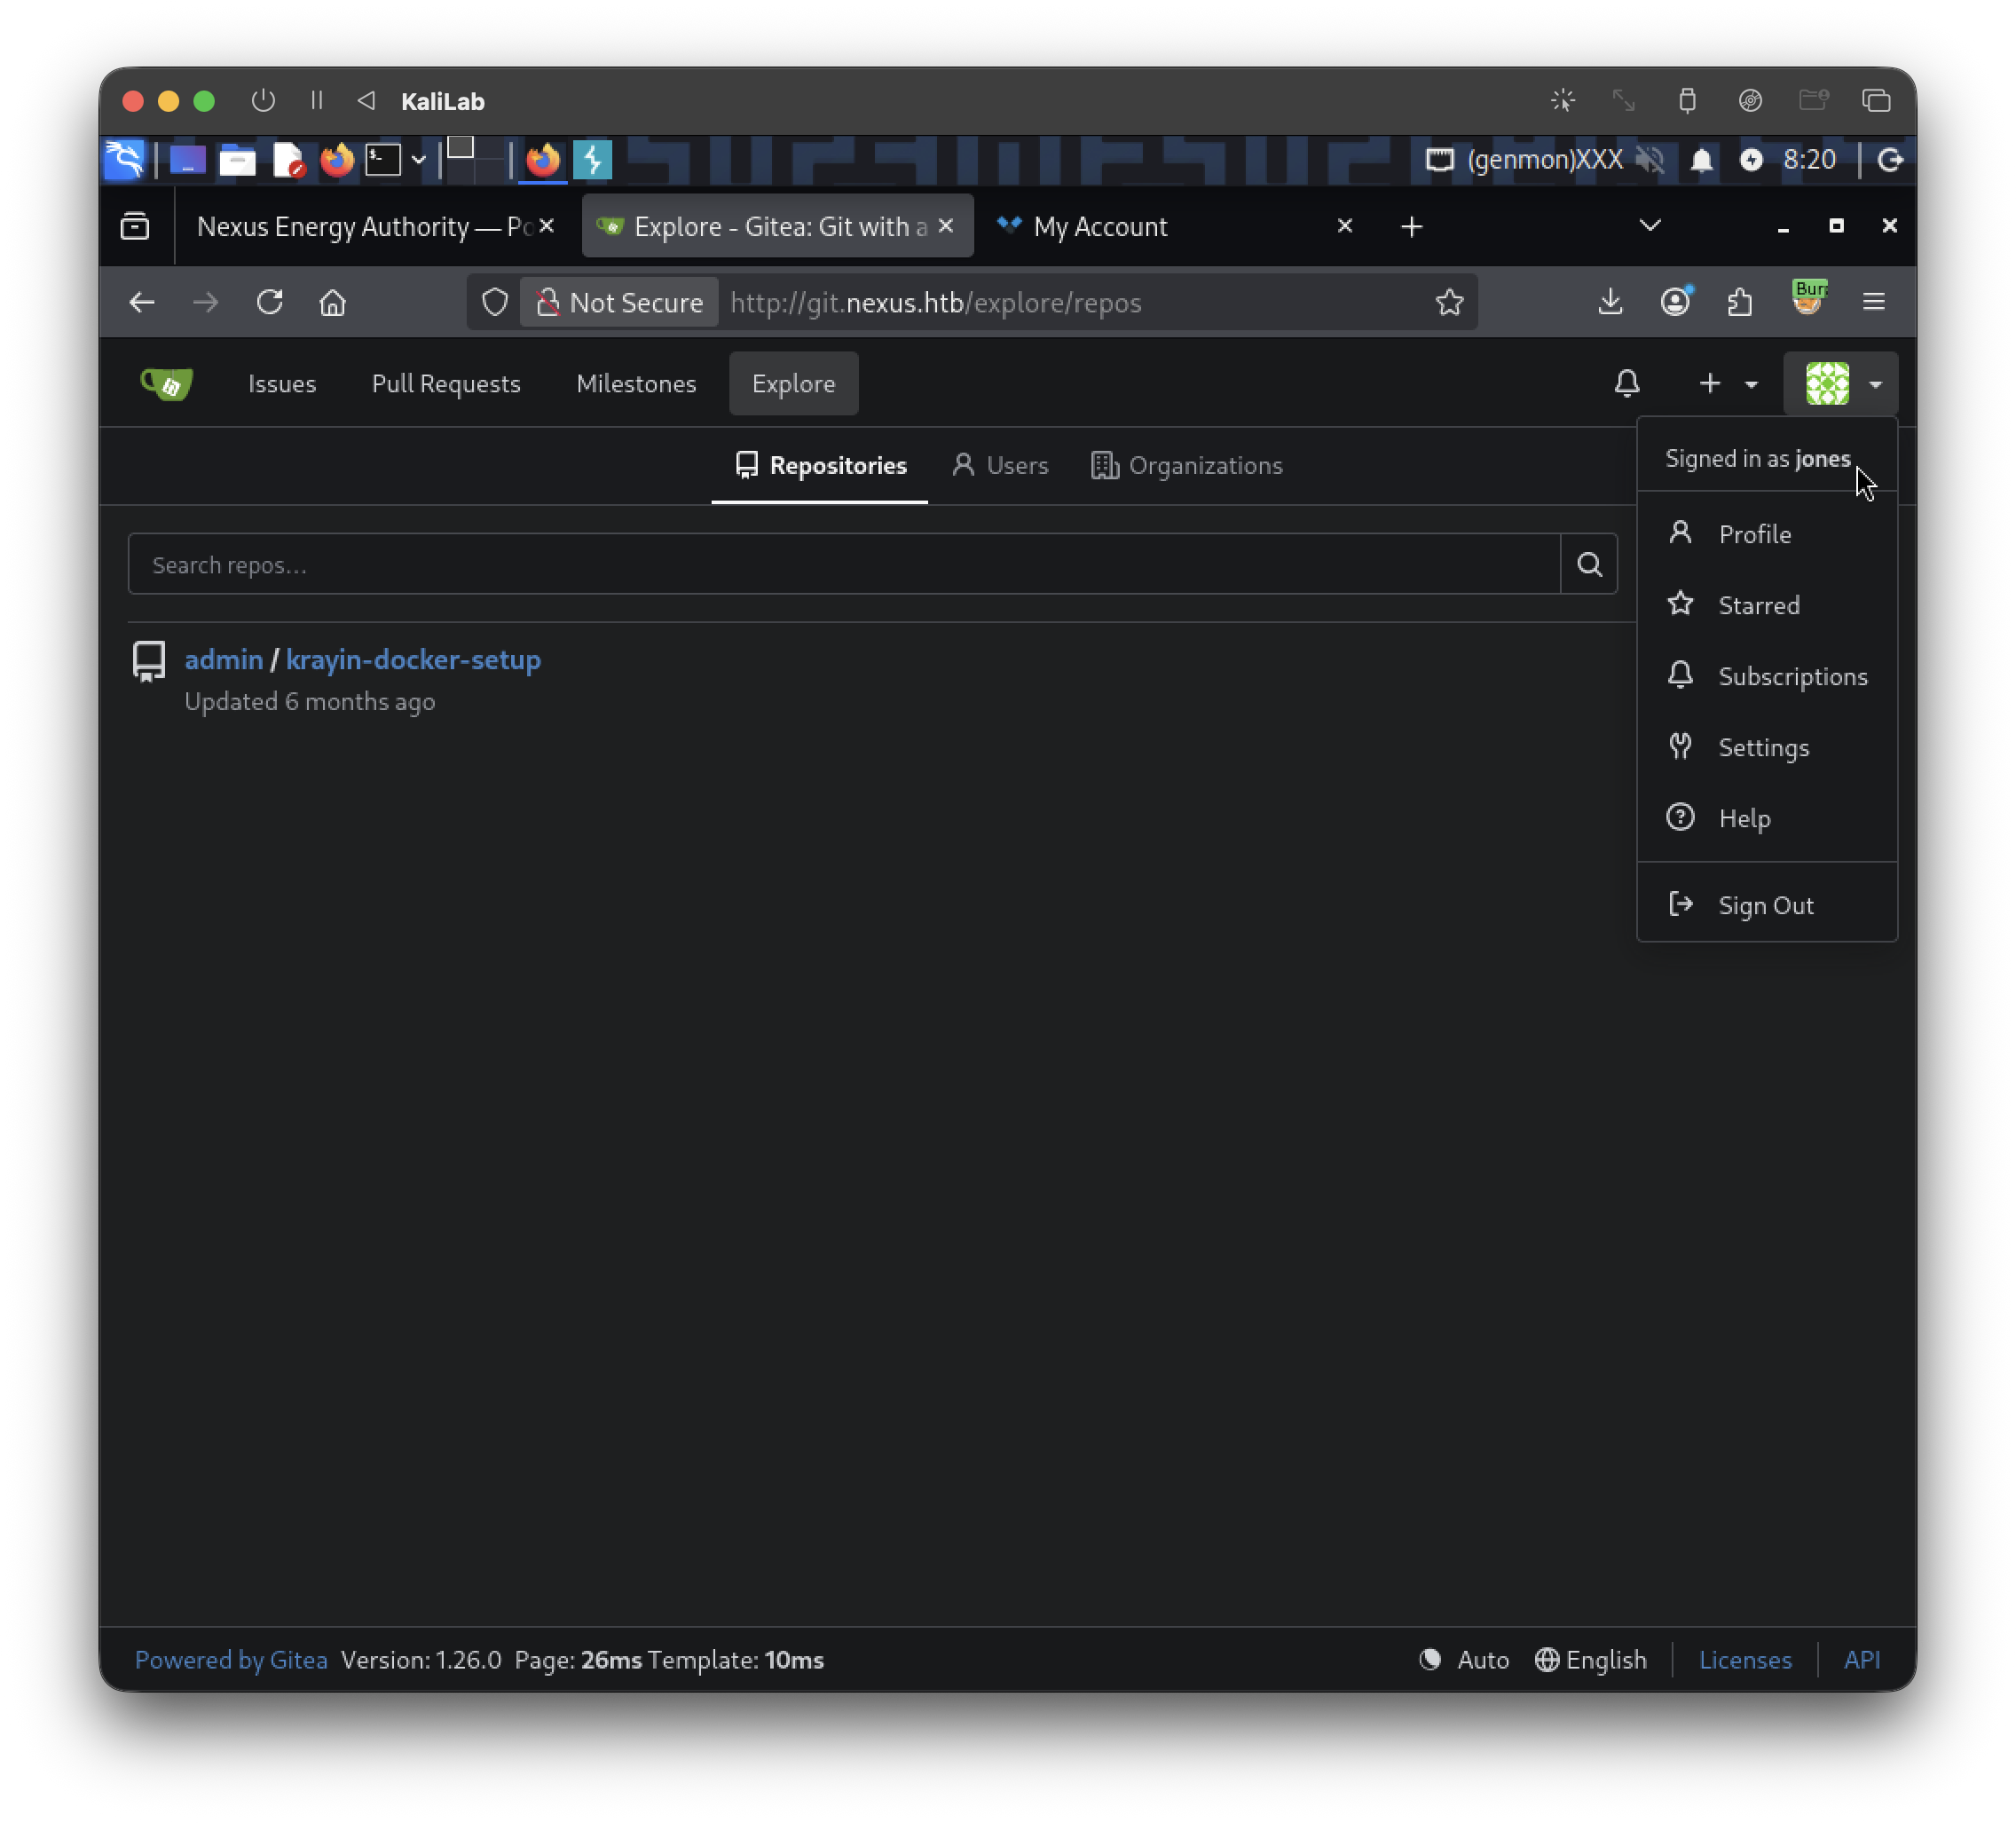2016x1823 pixels.
Task: Open the API footer link
Action: tap(1861, 1660)
